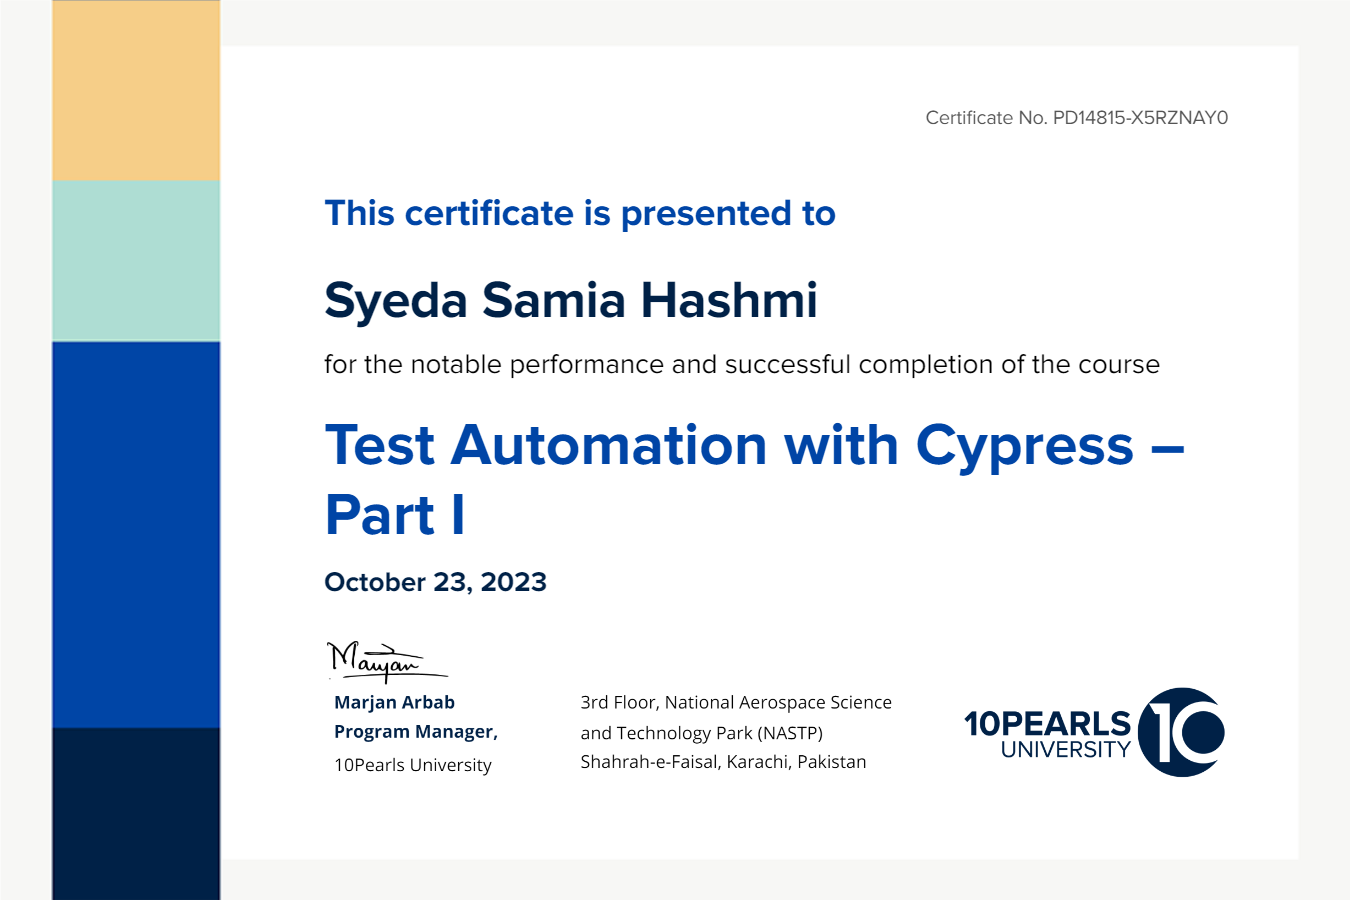Select the royal blue color block
1350x900 pixels.
click(136, 534)
